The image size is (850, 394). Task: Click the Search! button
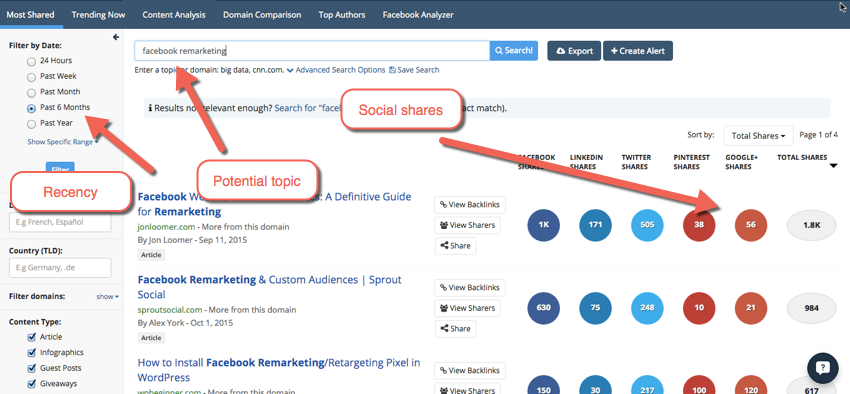point(514,50)
